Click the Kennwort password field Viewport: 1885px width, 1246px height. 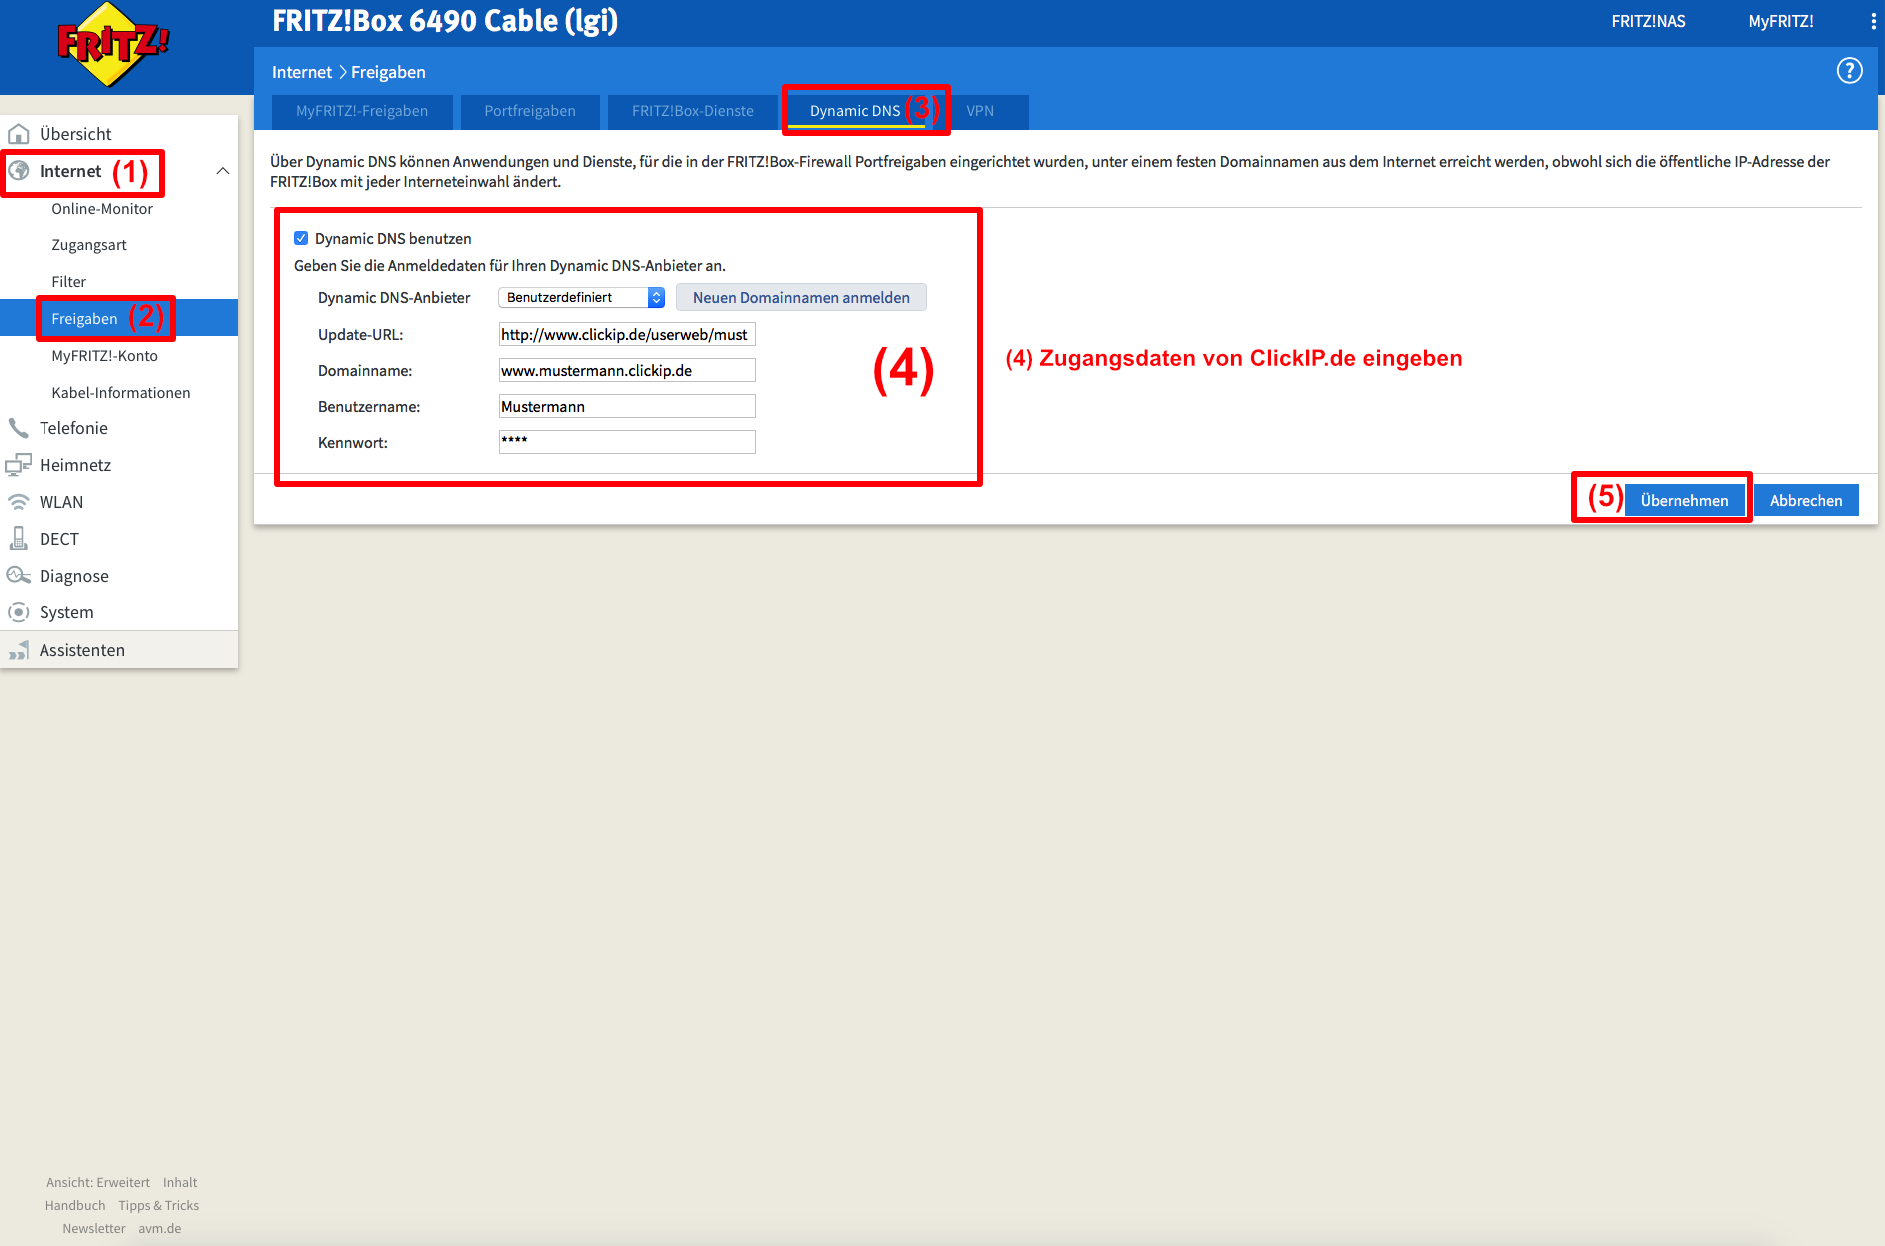click(627, 442)
